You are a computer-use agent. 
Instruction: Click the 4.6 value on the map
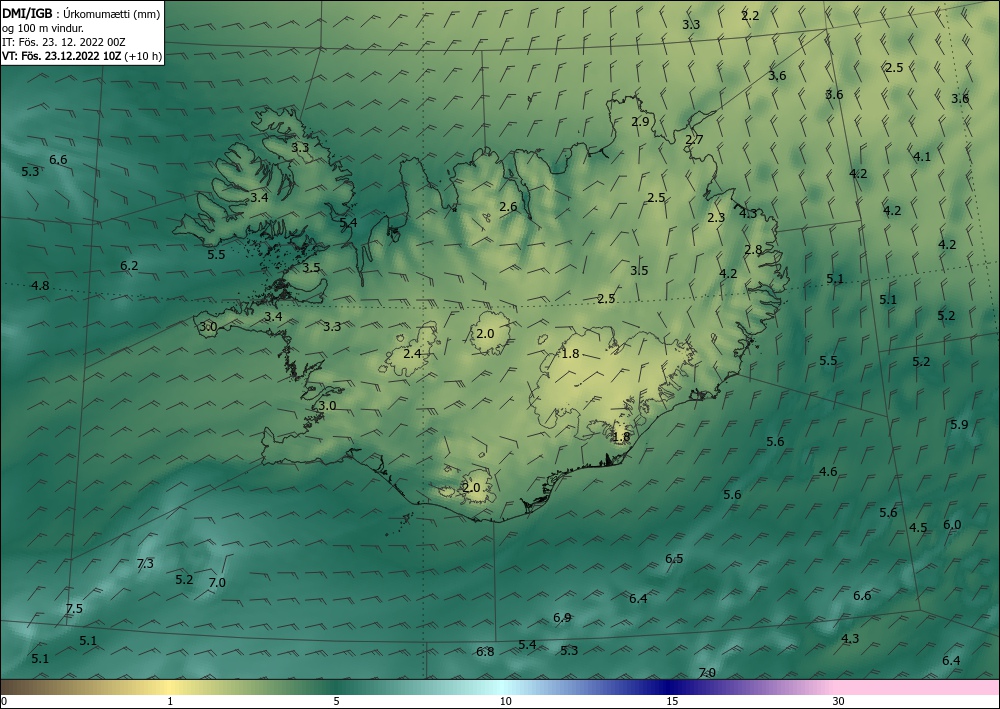[828, 472]
